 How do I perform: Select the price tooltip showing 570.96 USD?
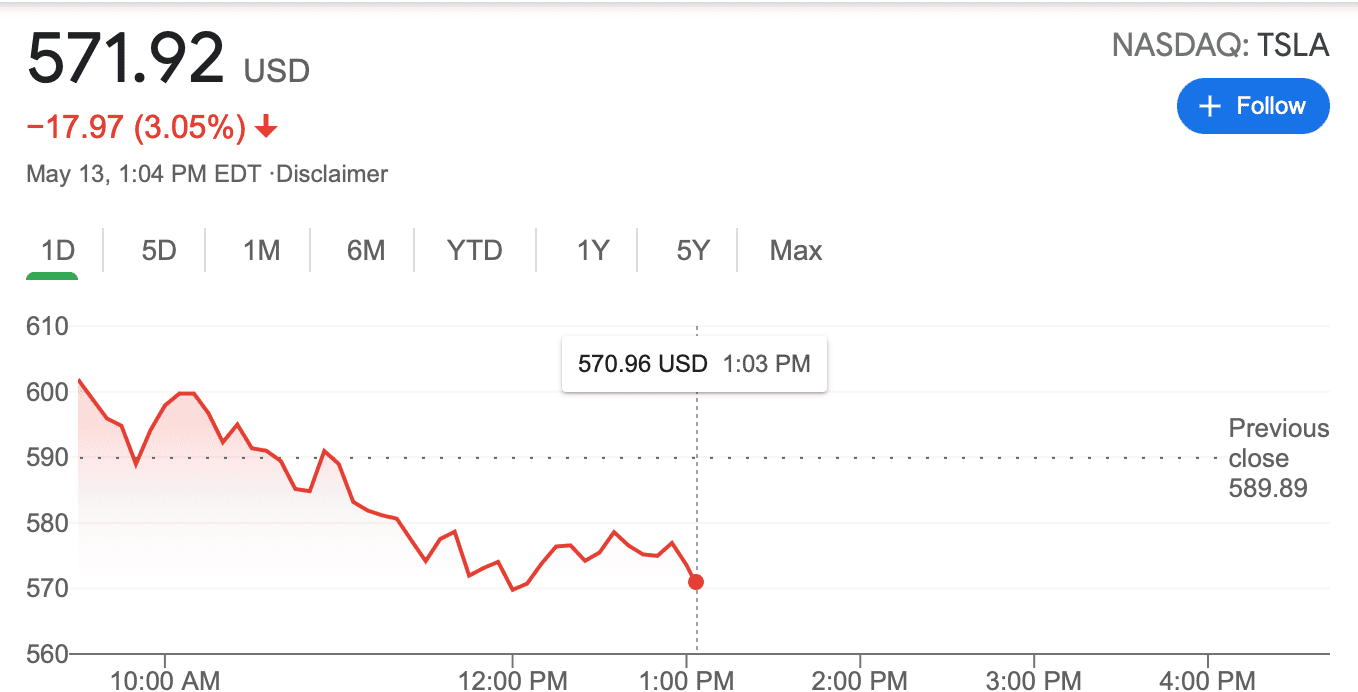click(x=694, y=364)
